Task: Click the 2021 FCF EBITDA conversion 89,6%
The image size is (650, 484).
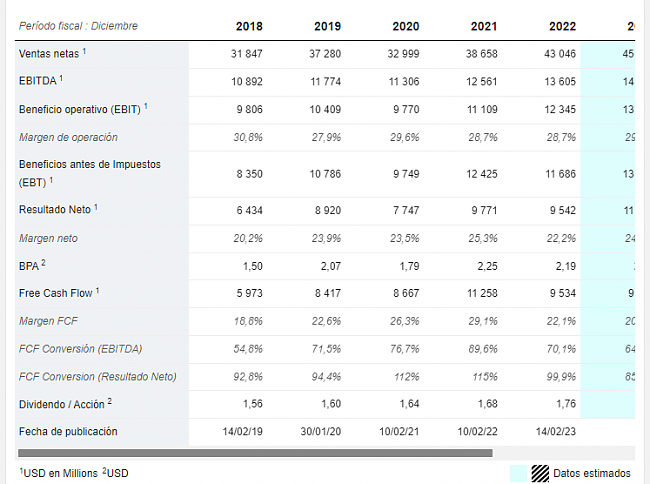Action: click(483, 349)
